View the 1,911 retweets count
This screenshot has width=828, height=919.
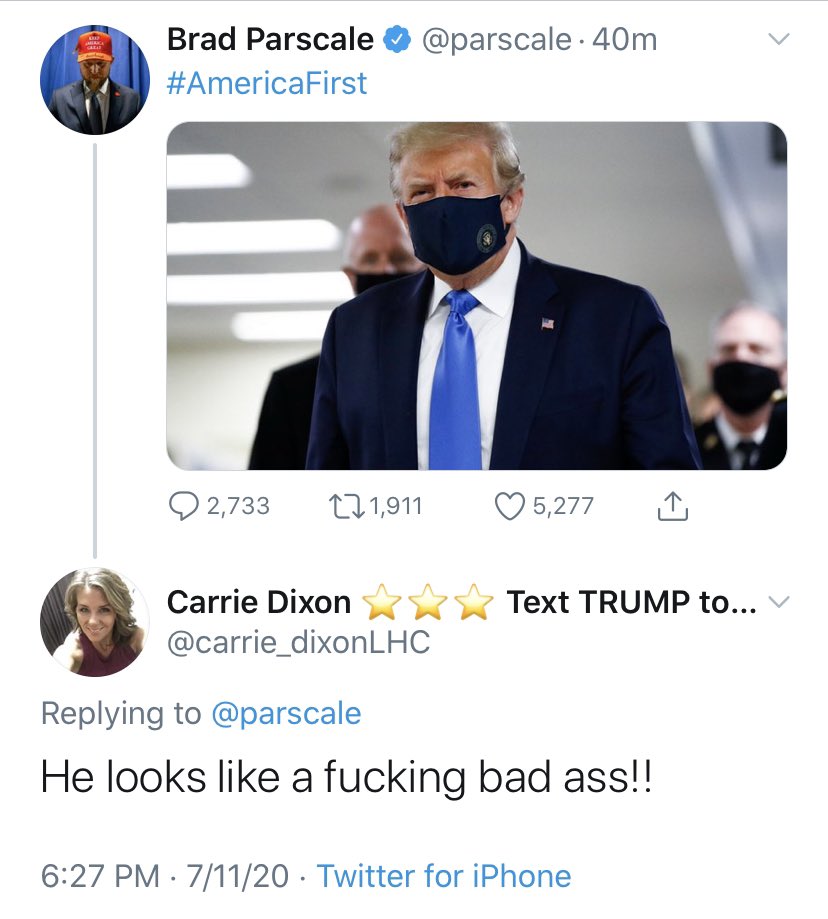396,506
